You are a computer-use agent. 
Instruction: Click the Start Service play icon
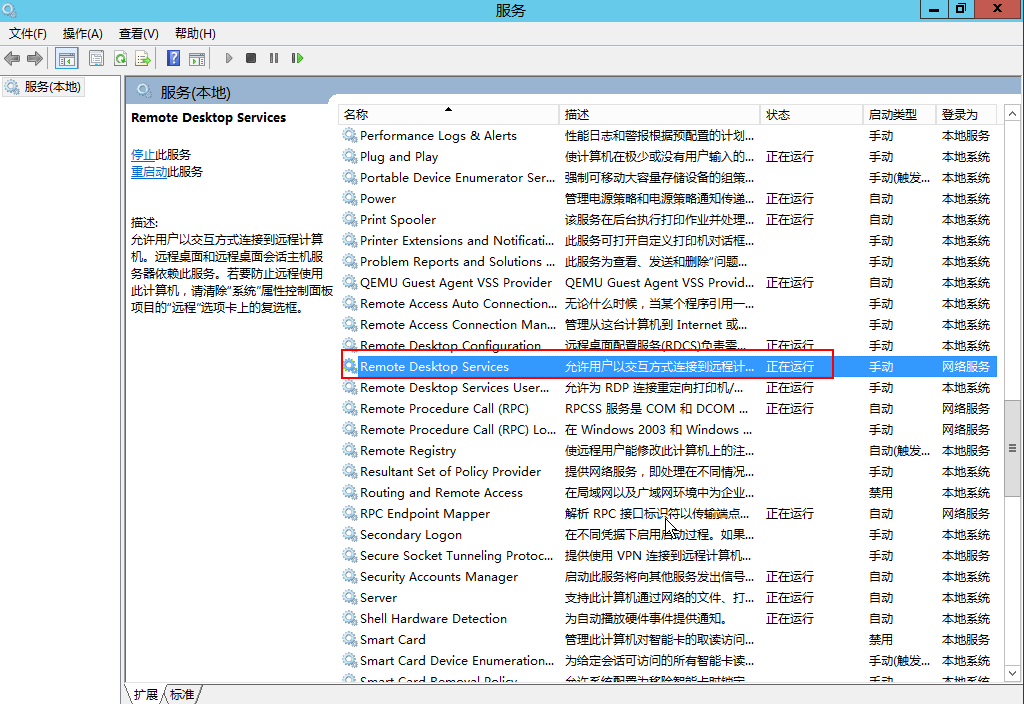point(229,59)
